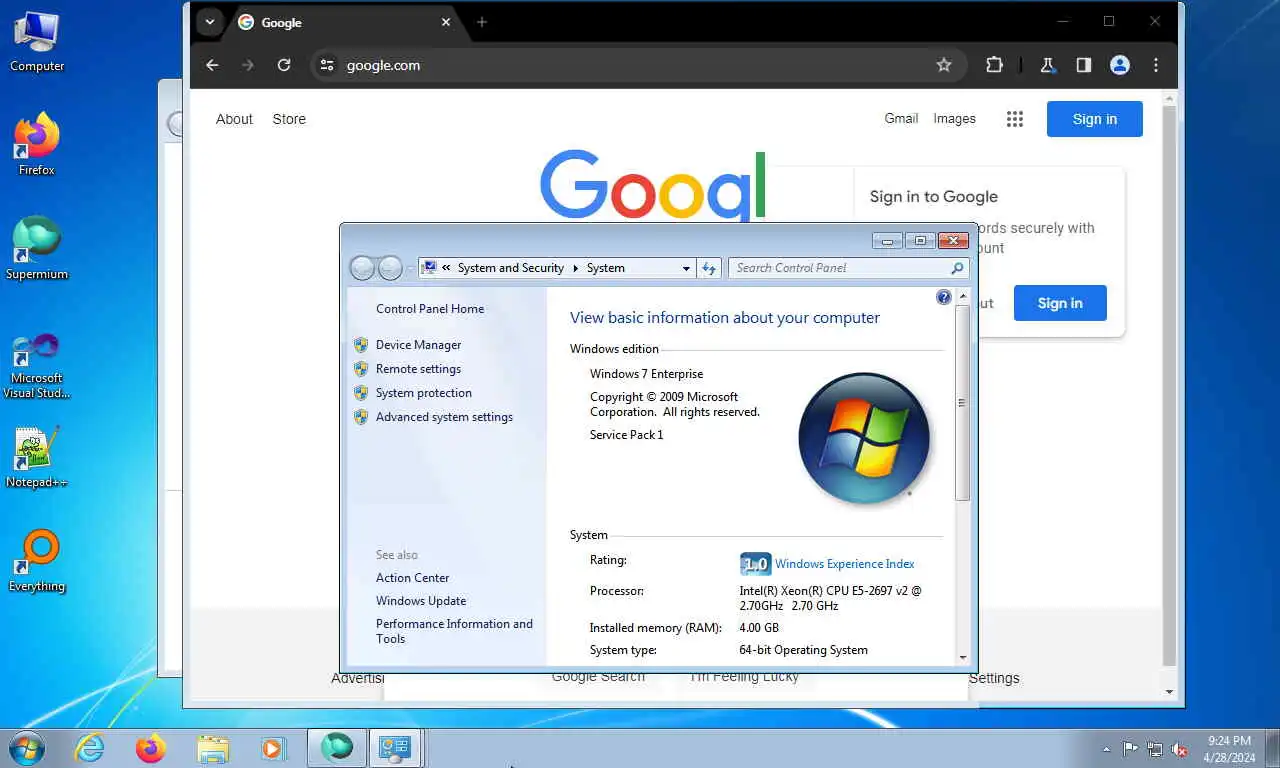Viewport: 1280px width, 768px height.
Task: Open System protection link
Action: pos(424,393)
